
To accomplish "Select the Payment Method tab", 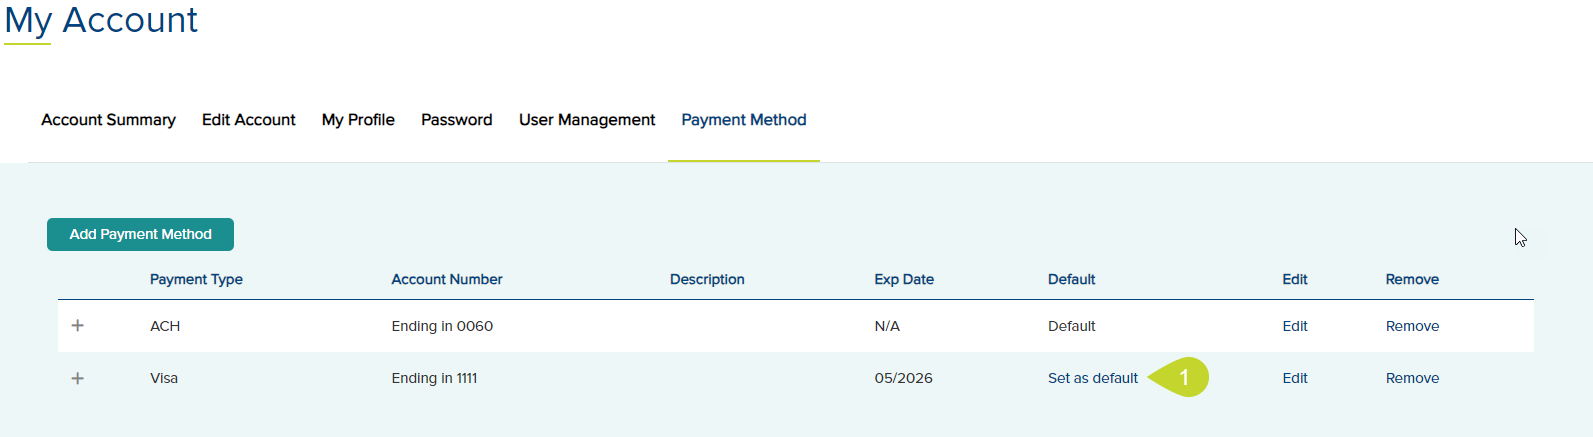I will (x=744, y=120).
